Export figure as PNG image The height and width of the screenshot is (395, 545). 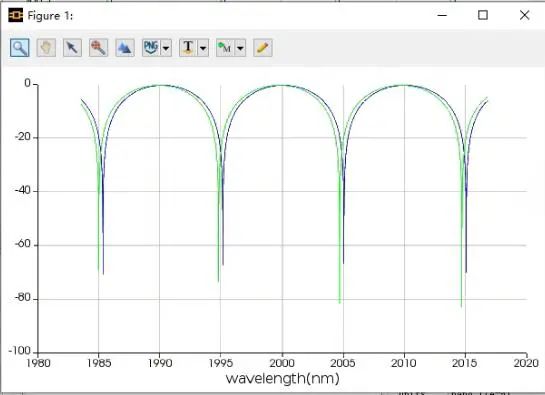(151, 48)
